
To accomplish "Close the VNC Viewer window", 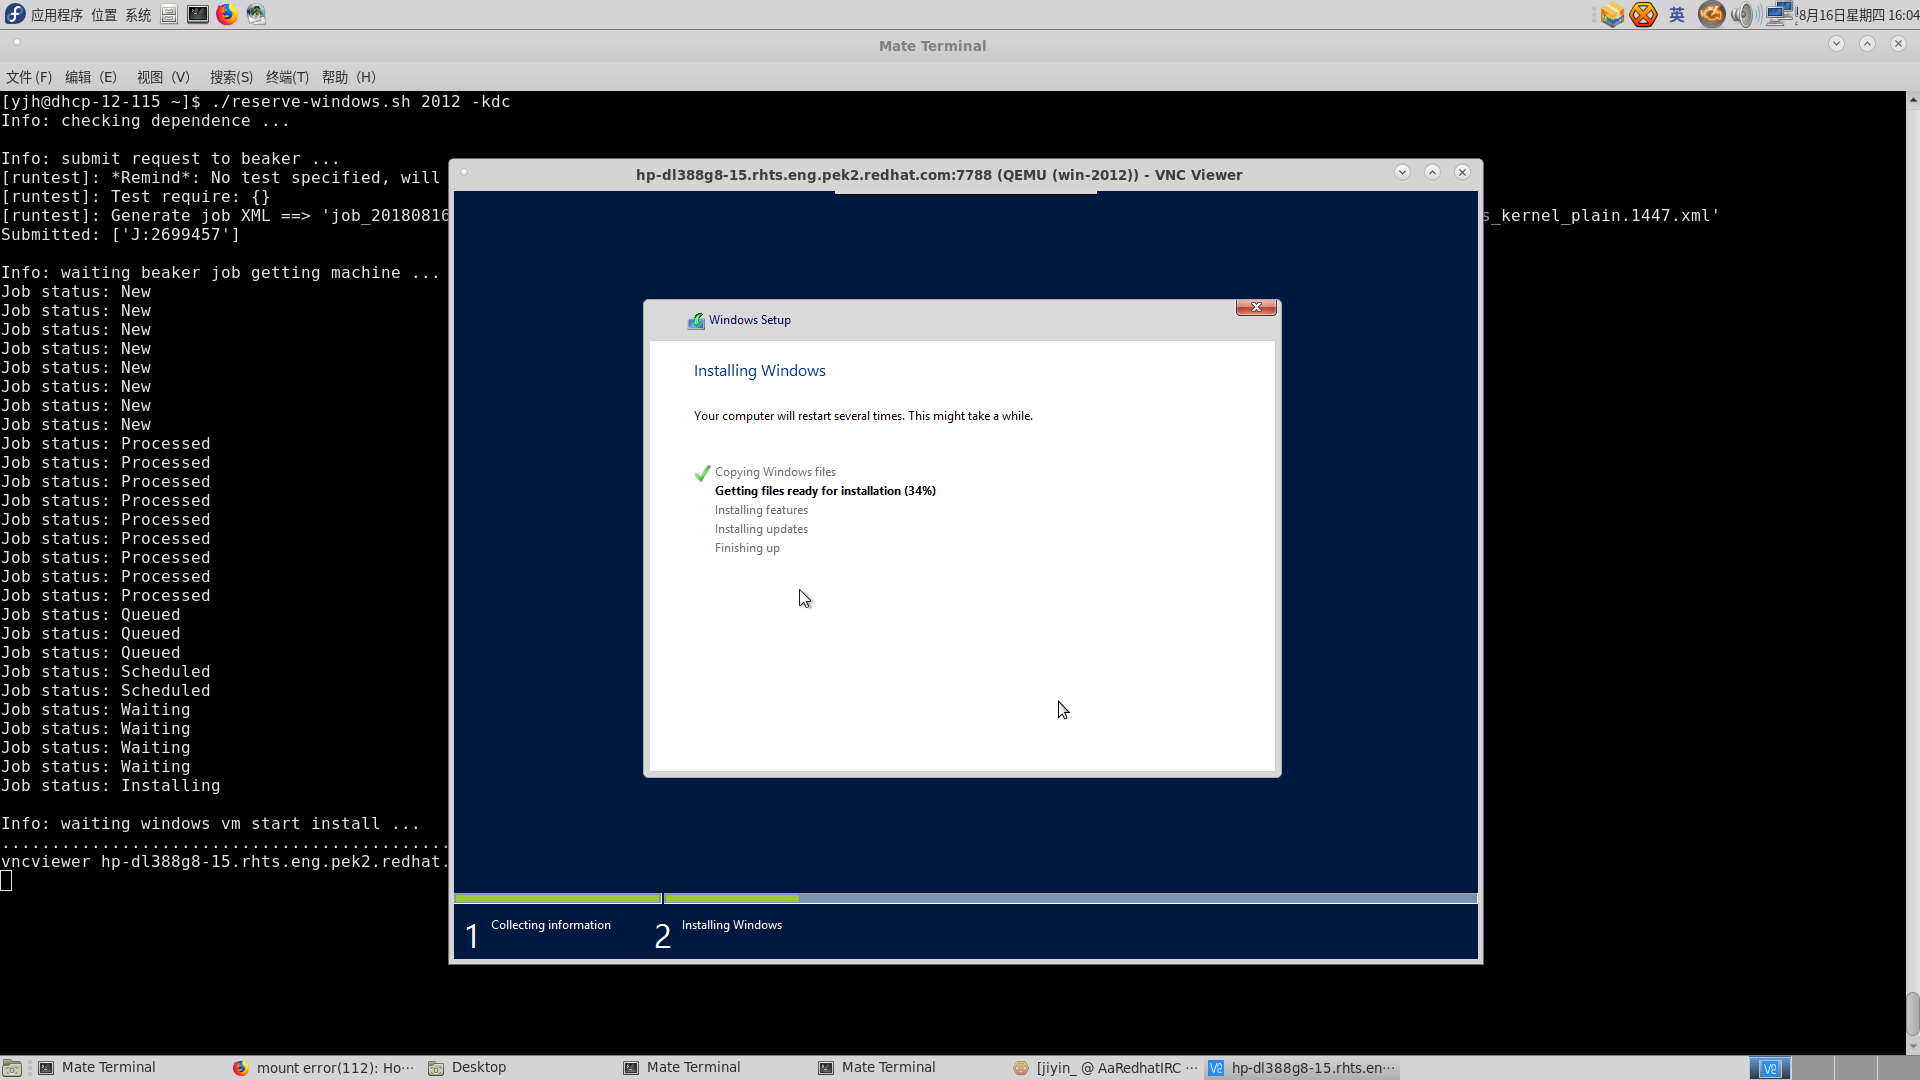I will pos(1462,172).
